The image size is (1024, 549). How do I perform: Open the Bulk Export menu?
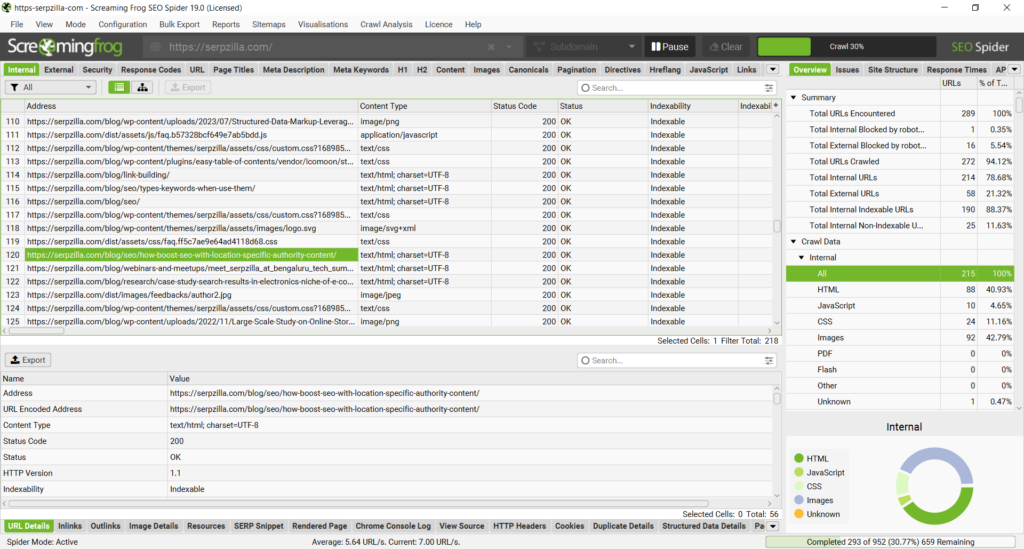(179, 24)
